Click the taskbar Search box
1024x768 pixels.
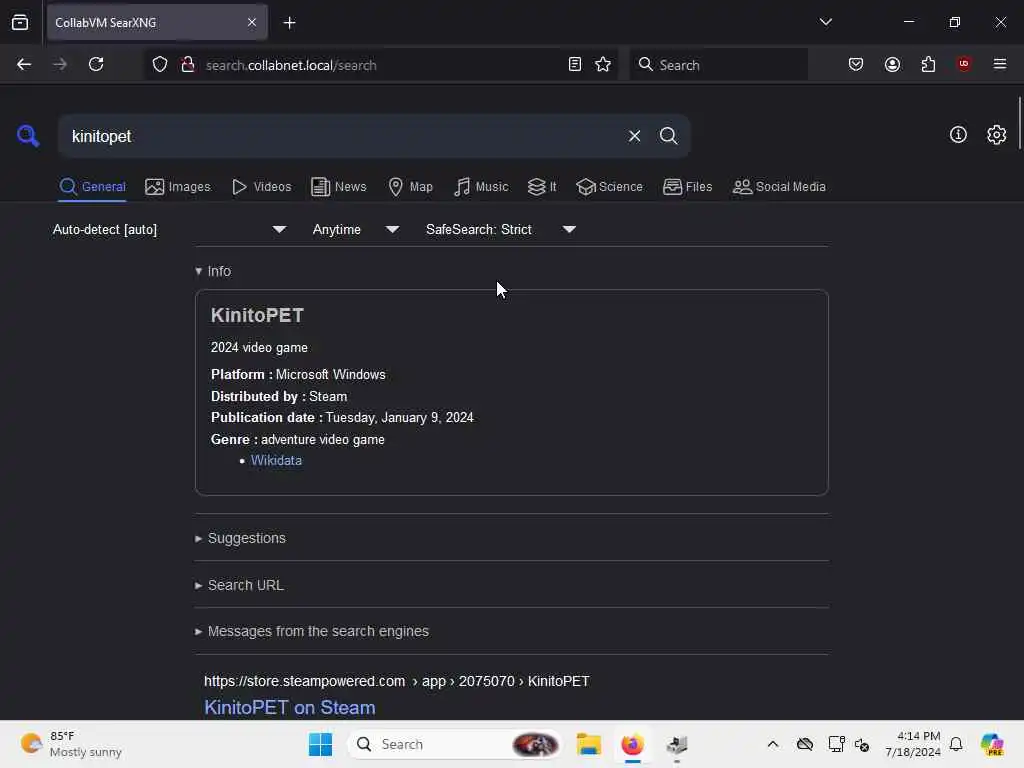point(455,744)
